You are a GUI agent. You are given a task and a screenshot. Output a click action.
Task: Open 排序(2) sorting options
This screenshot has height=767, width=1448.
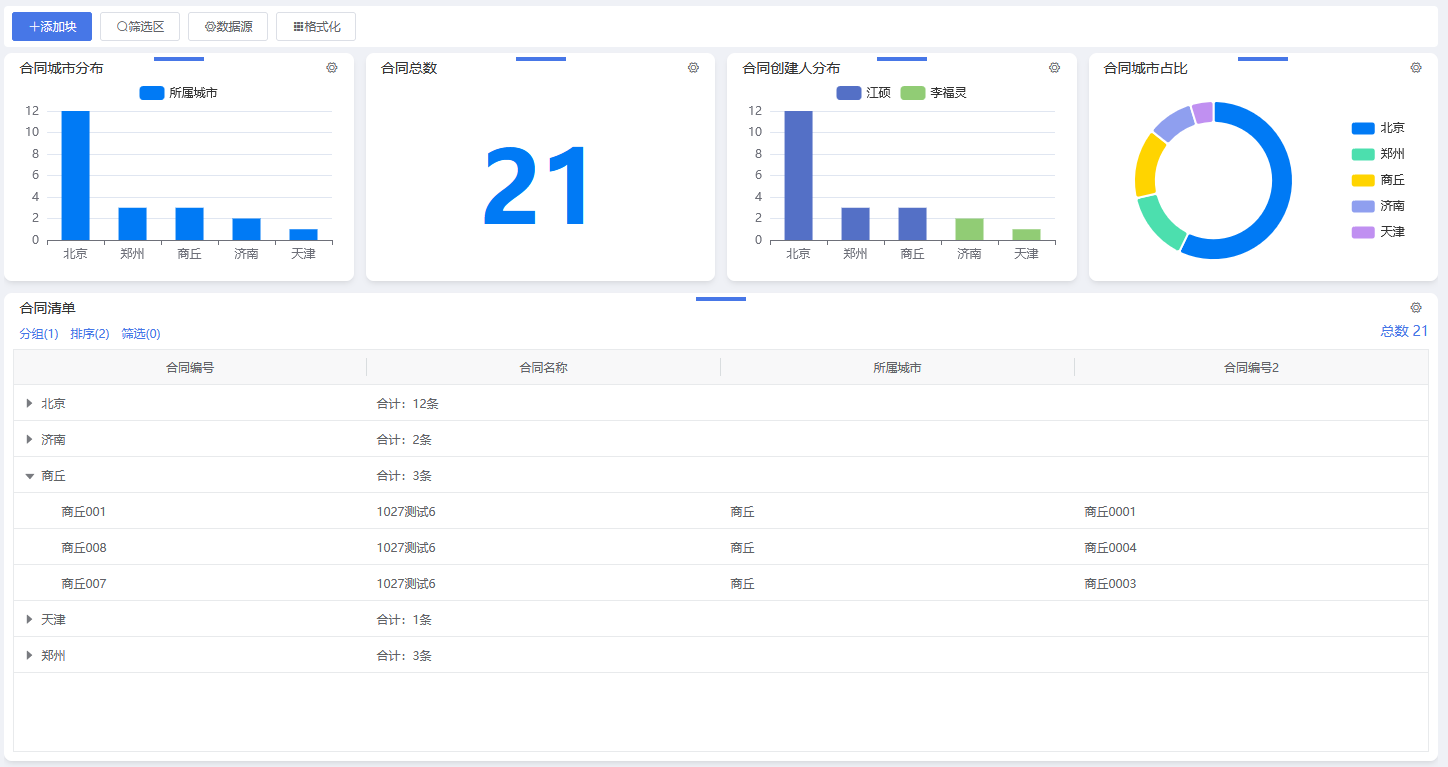point(90,334)
